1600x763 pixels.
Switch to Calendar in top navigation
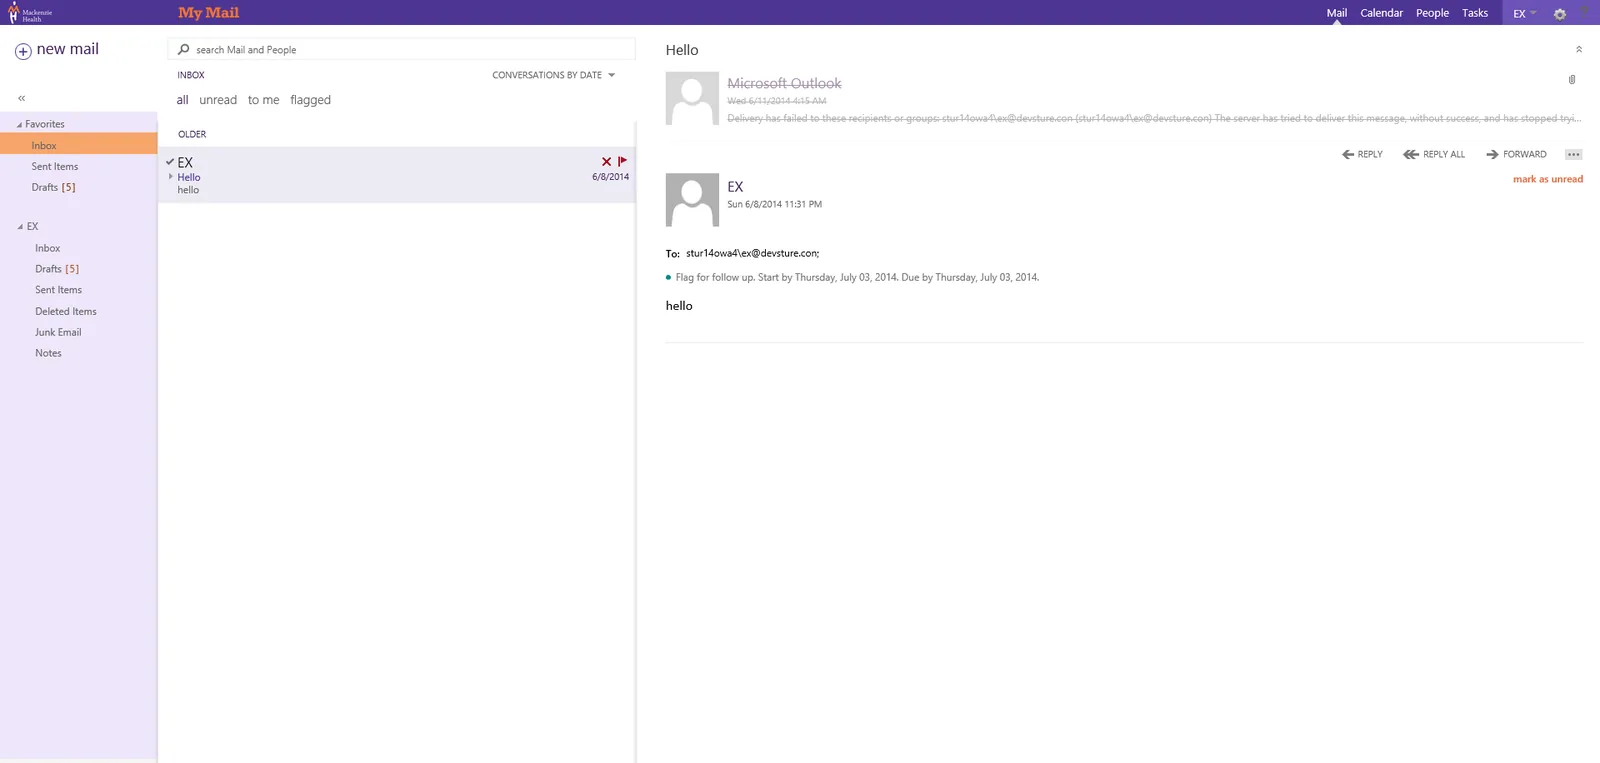pyautogui.click(x=1381, y=13)
